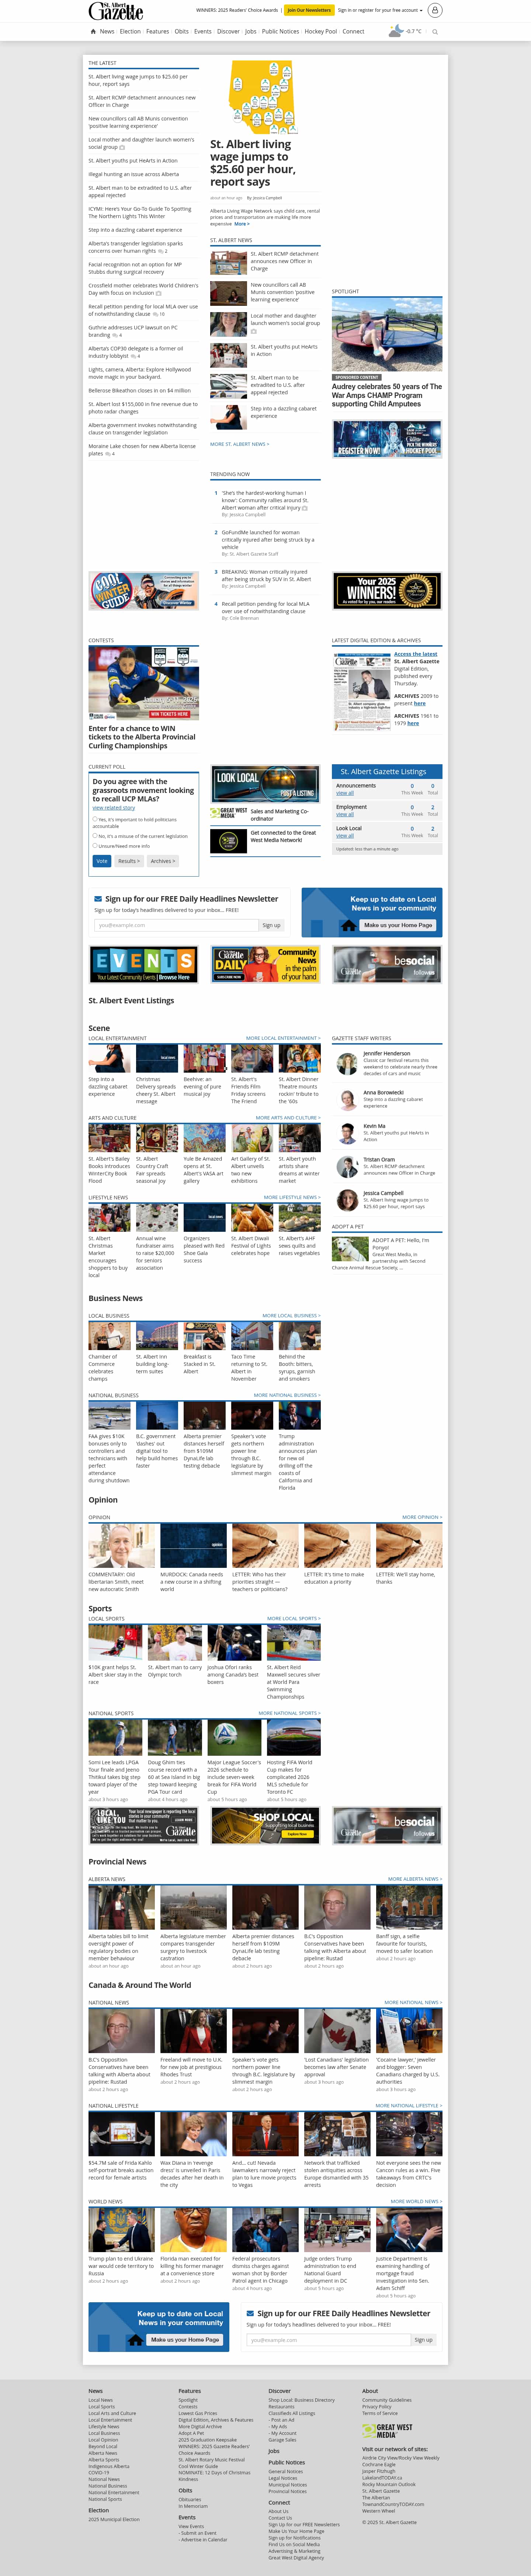Open 'Step into a dazzling cabaret experience' latest link

135,230
